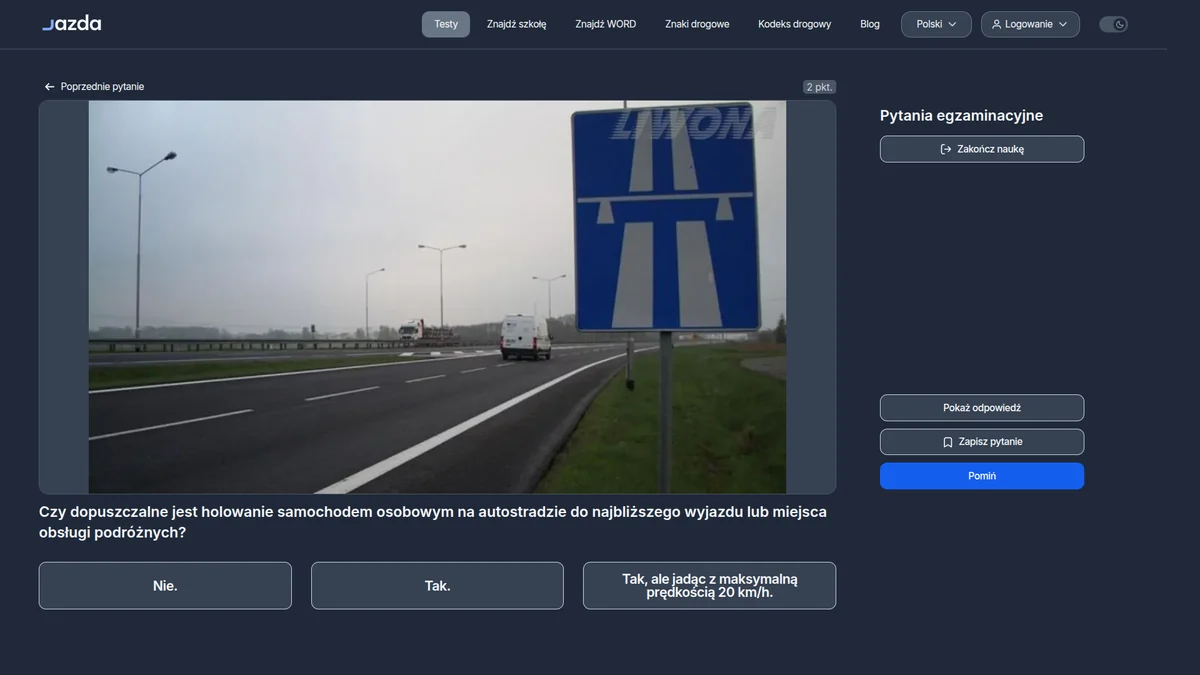The height and width of the screenshot is (675, 1200).
Task: Open the Testy tab
Action: tap(446, 24)
